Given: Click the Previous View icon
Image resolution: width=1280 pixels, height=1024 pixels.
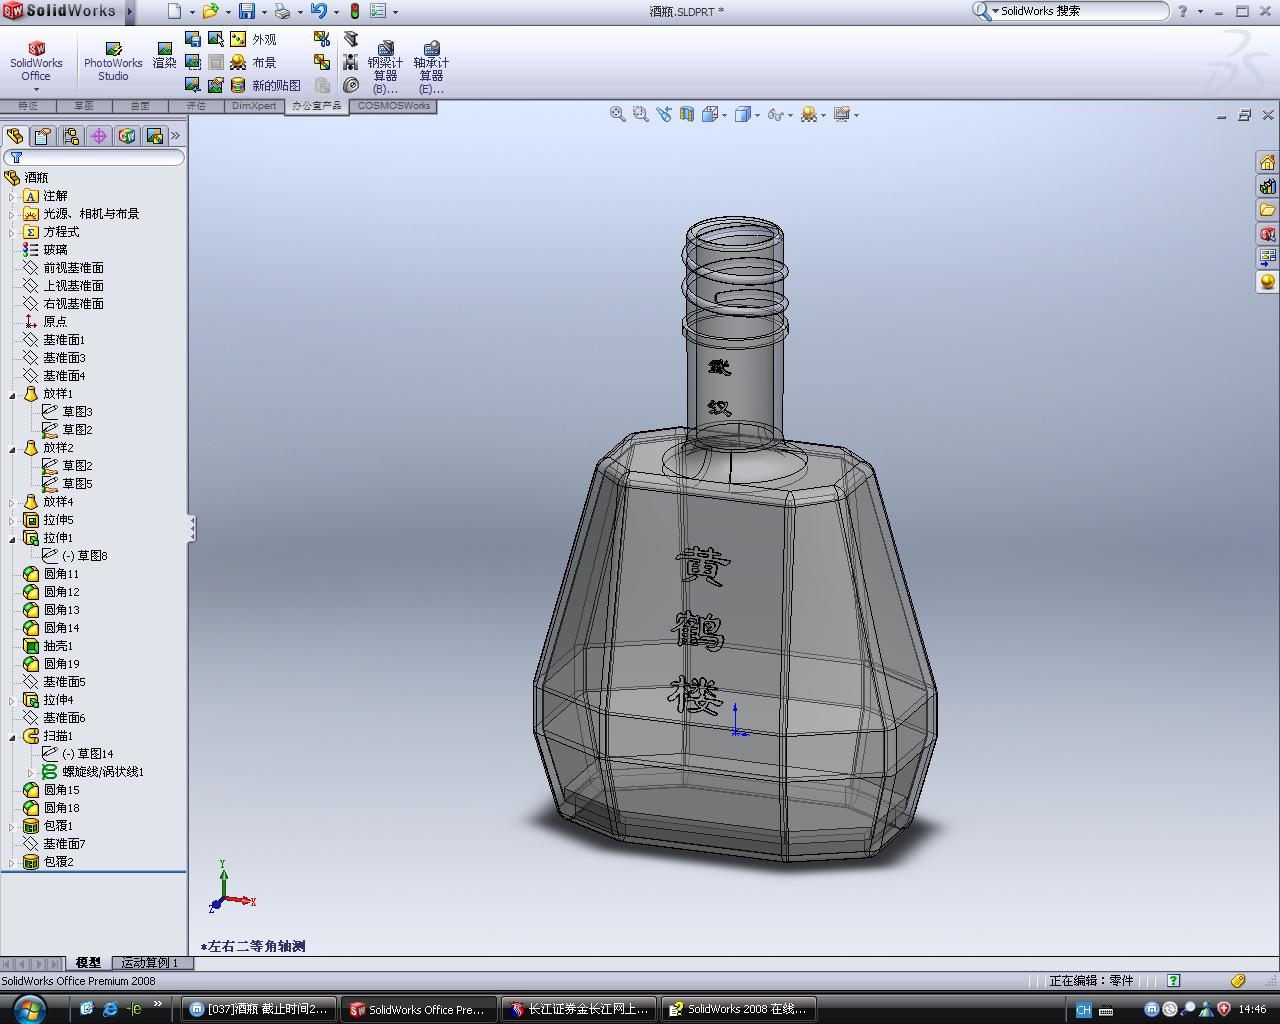Looking at the screenshot, I should click(x=664, y=115).
